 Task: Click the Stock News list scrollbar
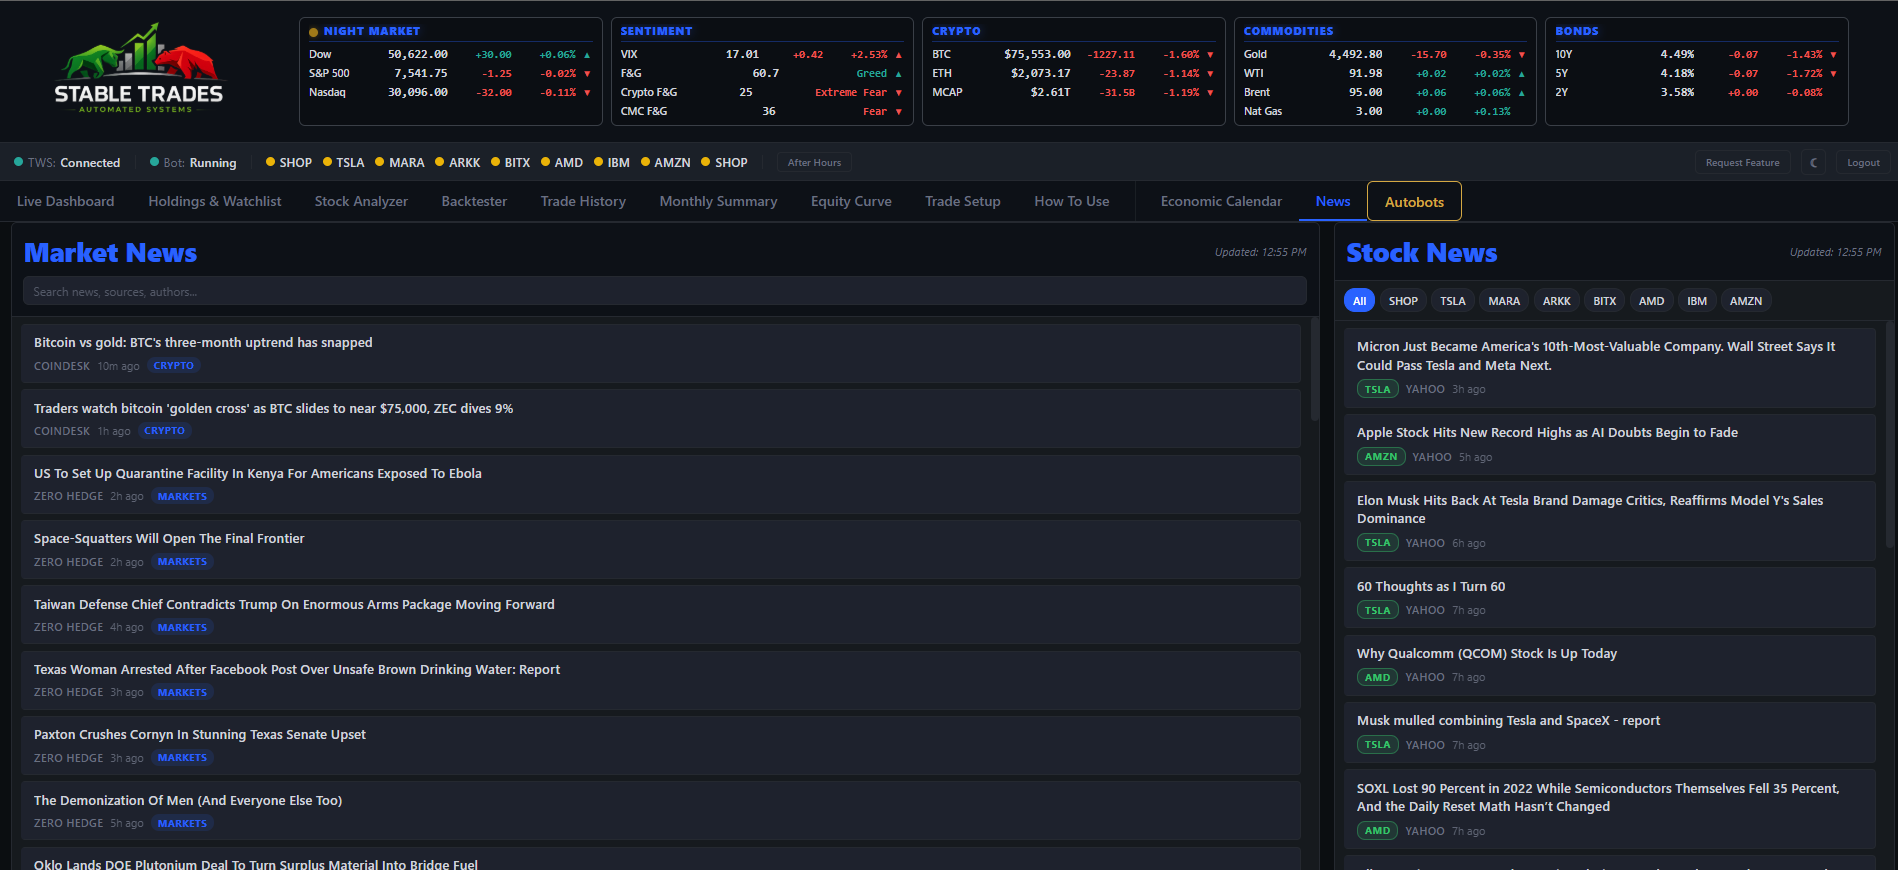[1889, 435]
